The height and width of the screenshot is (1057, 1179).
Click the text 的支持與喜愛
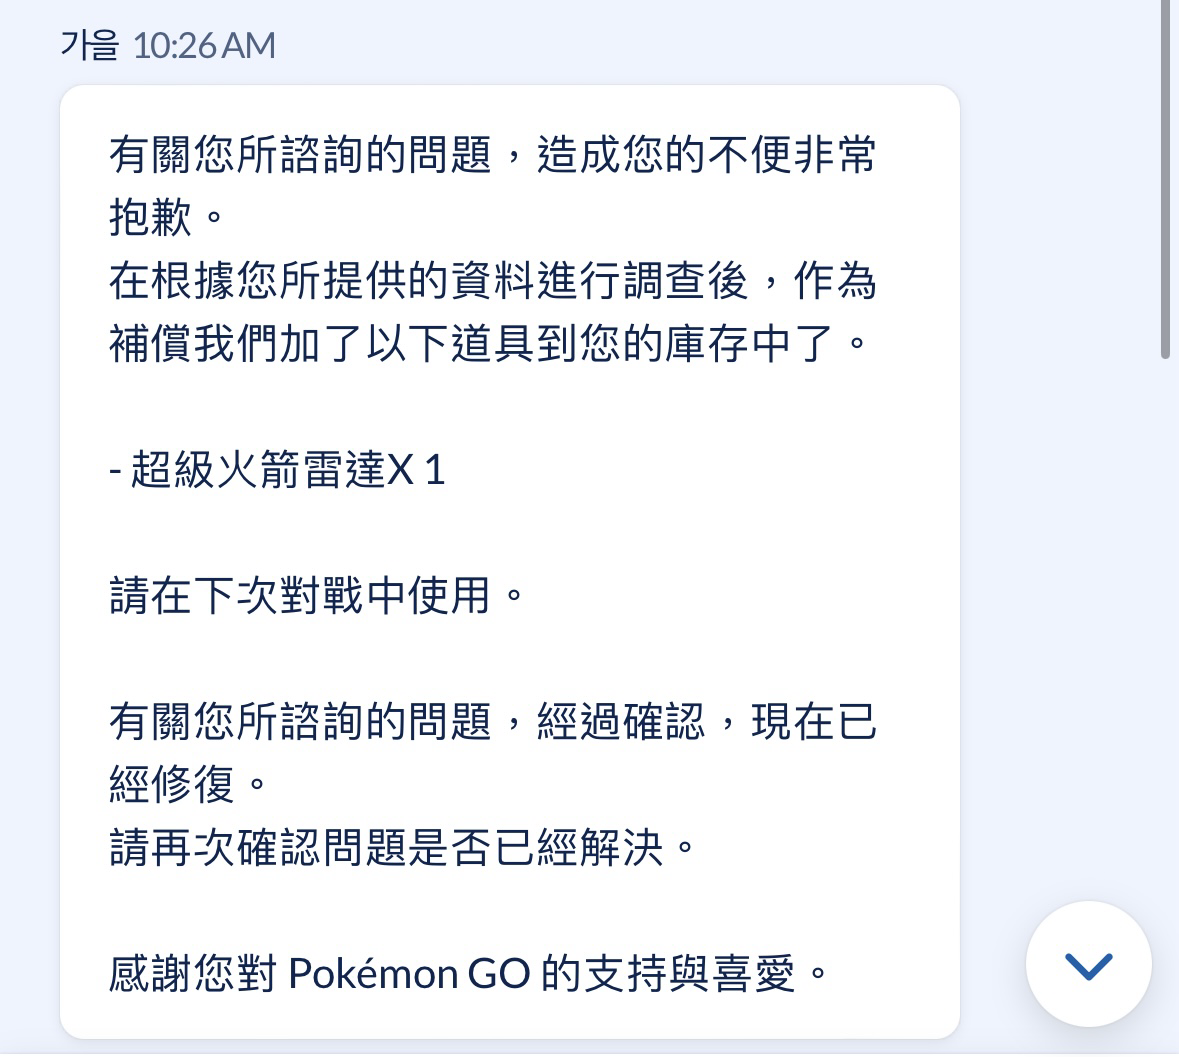[669, 974]
